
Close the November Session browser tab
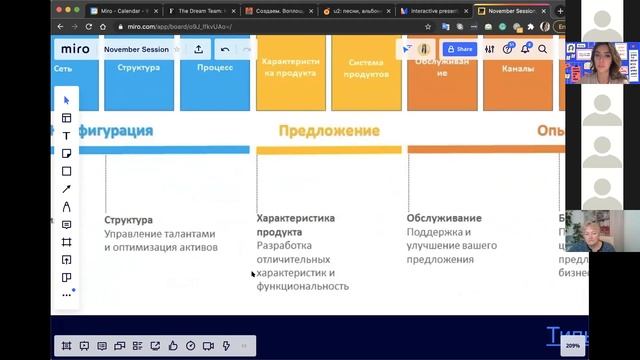544,11
